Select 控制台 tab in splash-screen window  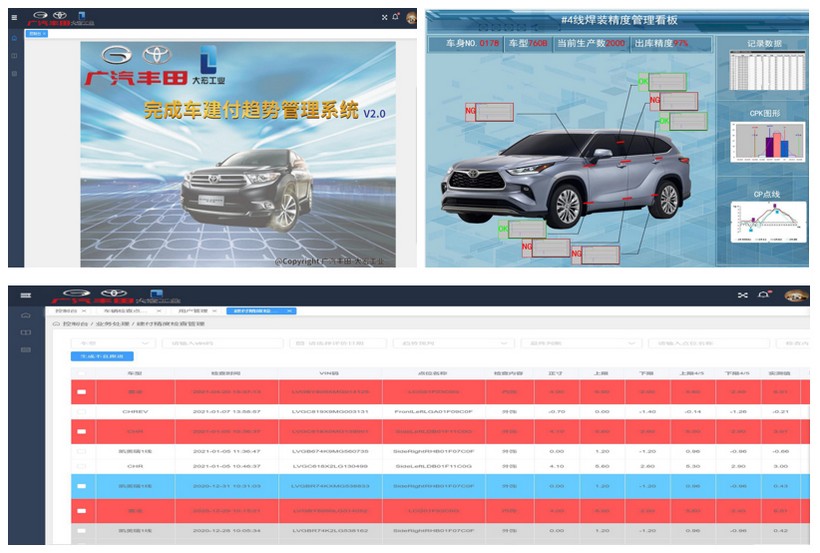(x=35, y=33)
